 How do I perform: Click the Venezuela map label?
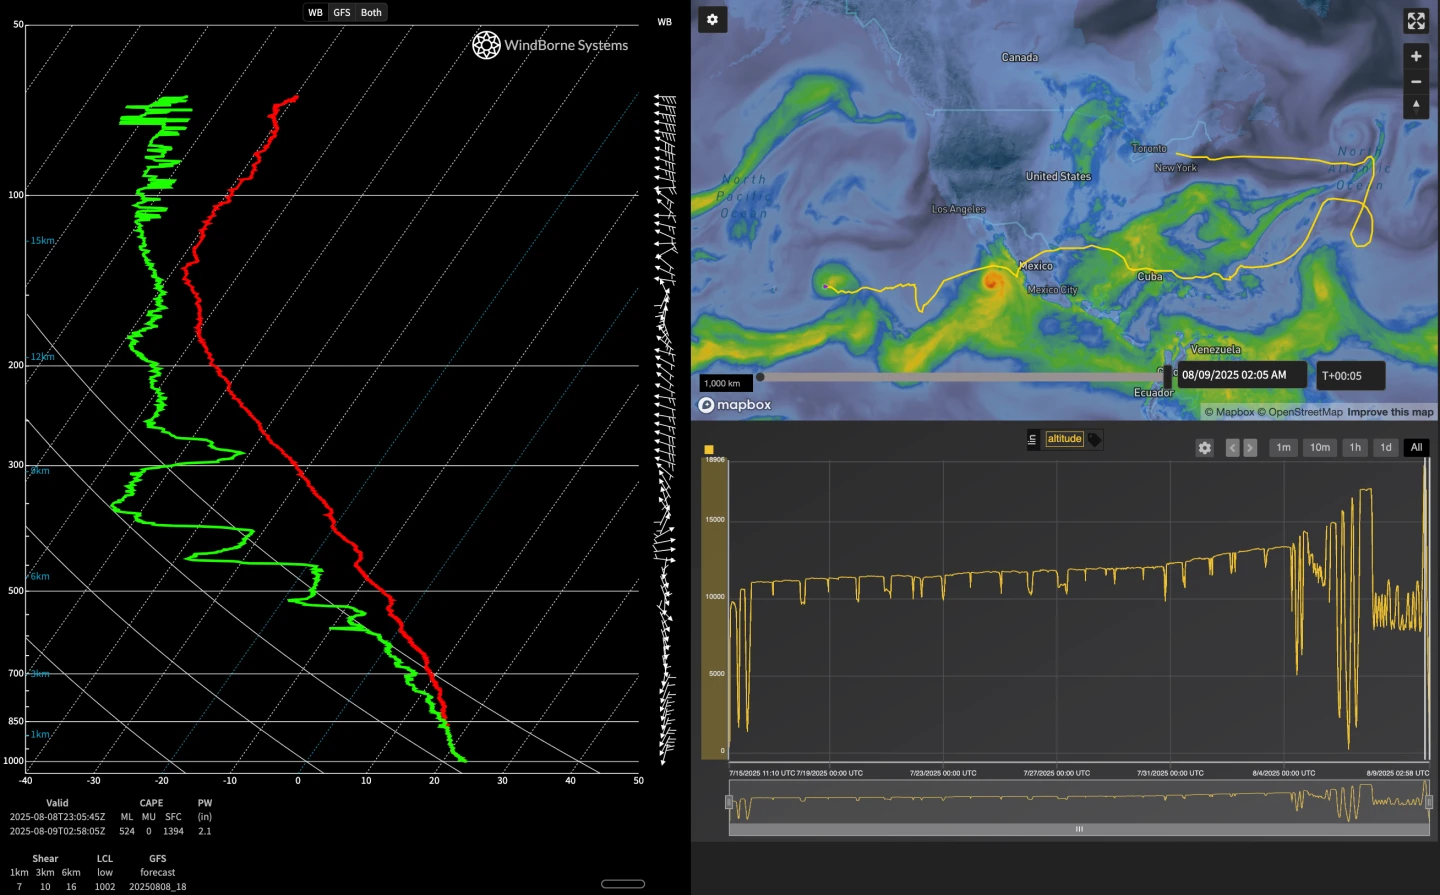[1215, 350]
